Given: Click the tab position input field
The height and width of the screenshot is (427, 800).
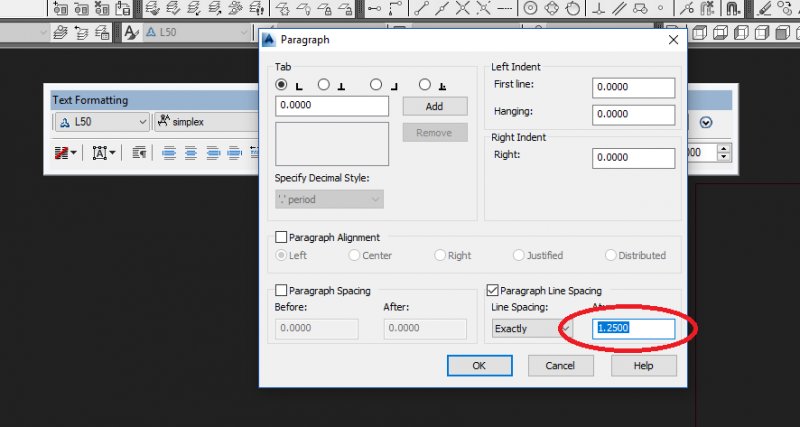Looking at the screenshot, I should pyautogui.click(x=332, y=106).
